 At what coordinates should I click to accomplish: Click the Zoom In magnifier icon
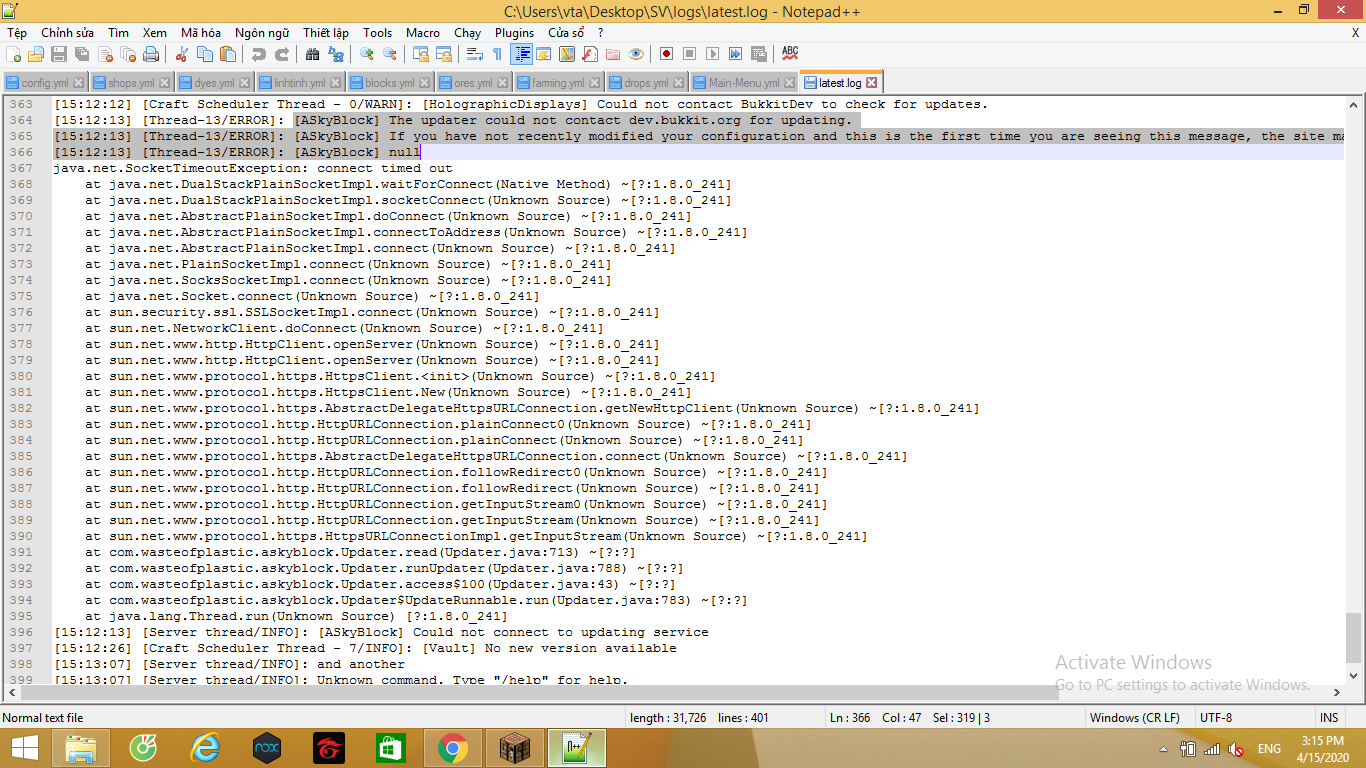tap(367, 54)
